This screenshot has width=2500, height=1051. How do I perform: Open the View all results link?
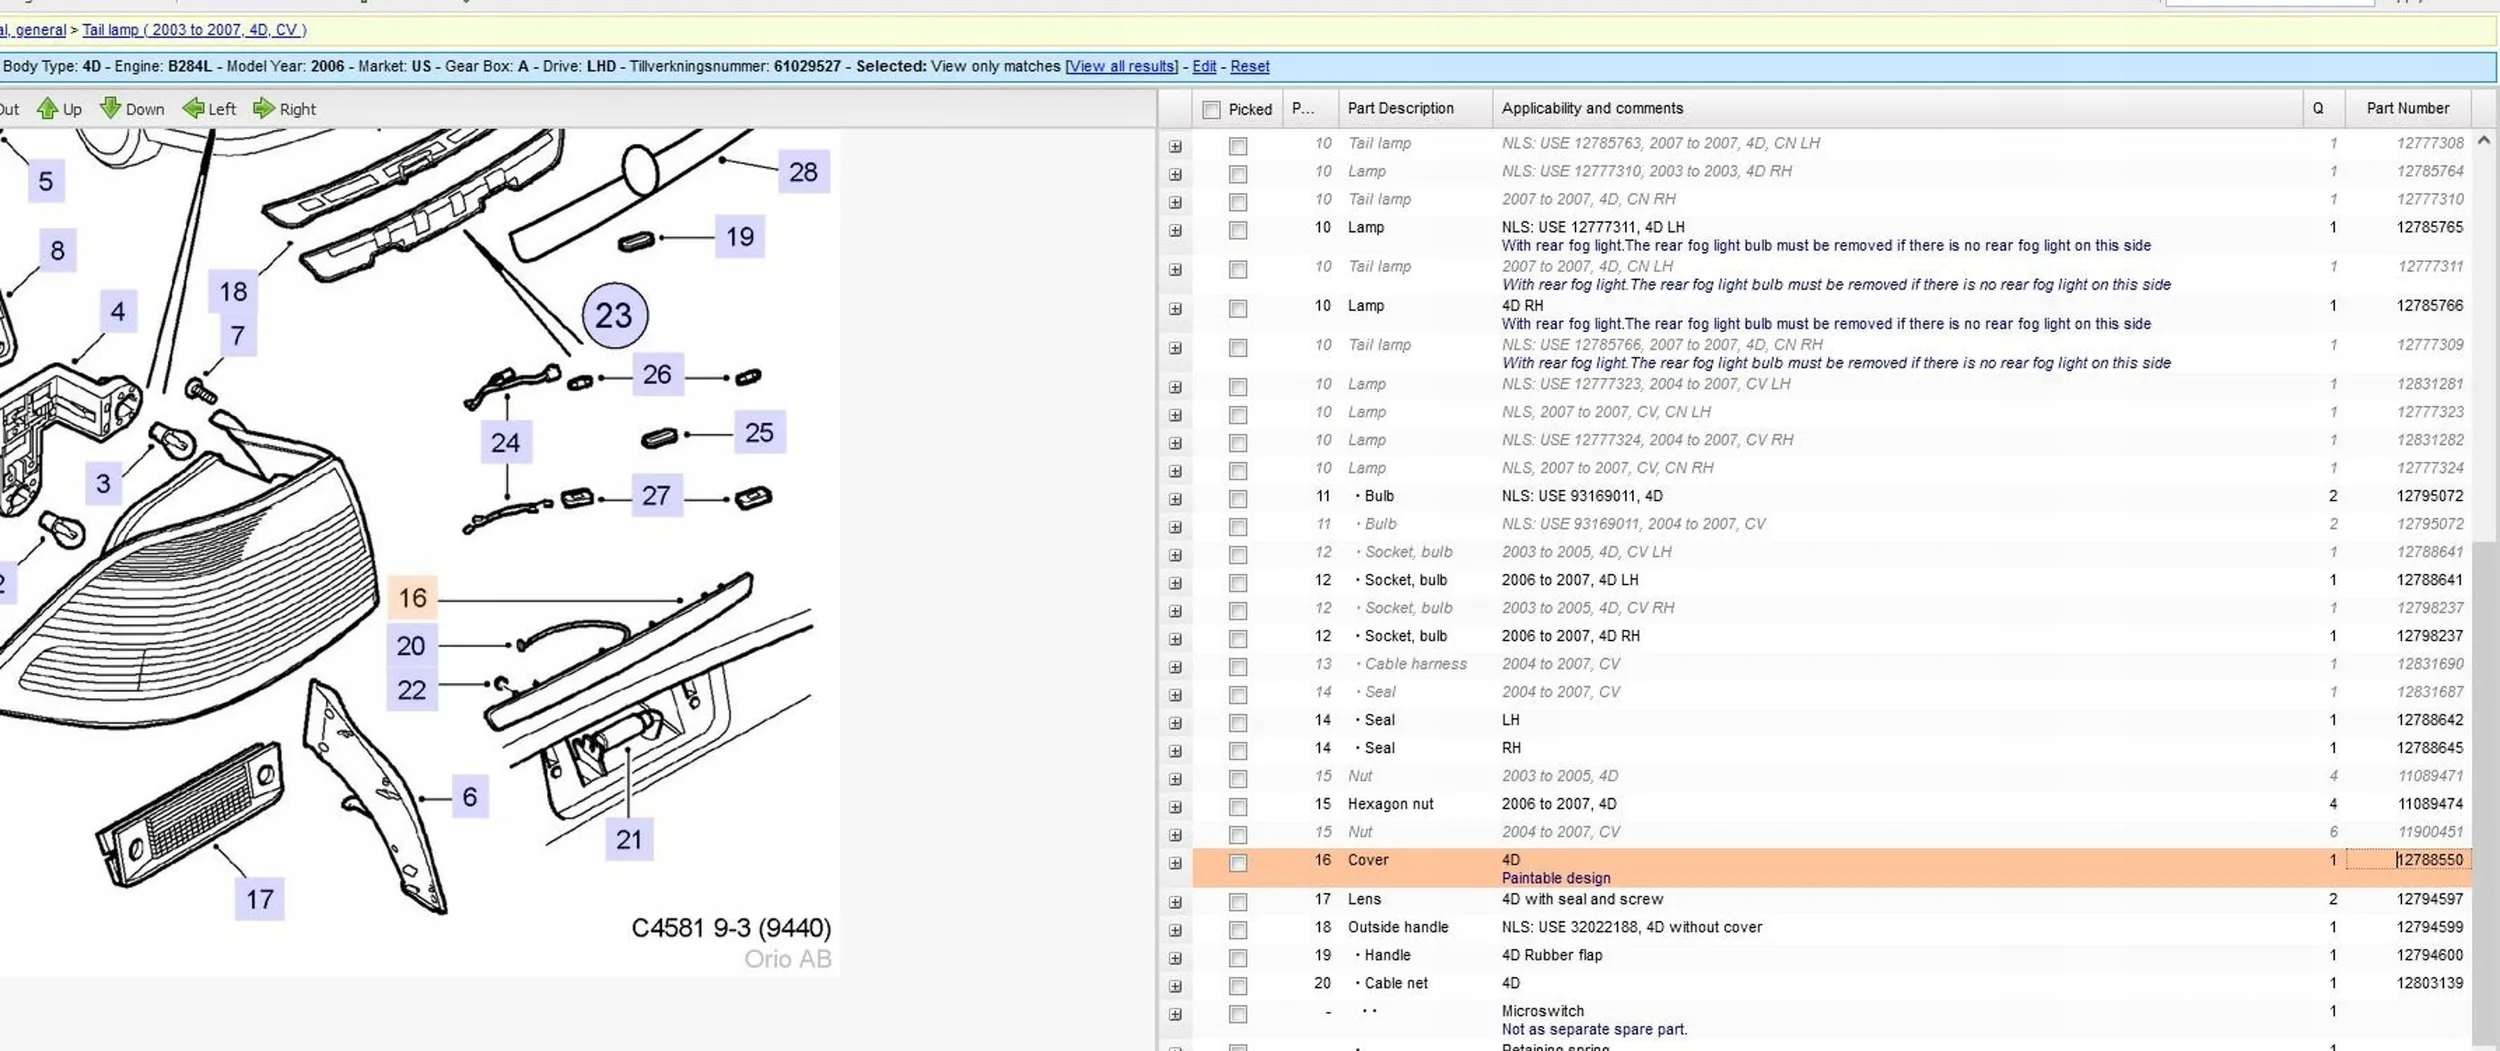click(x=1121, y=66)
